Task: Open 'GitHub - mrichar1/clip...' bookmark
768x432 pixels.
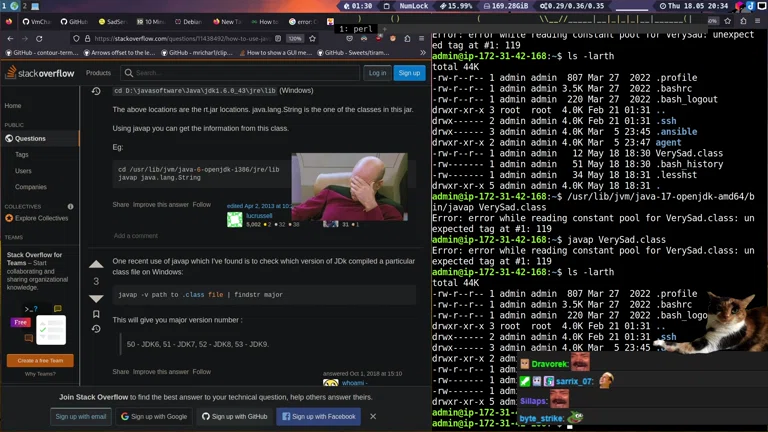Action: [x=197, y=52]
